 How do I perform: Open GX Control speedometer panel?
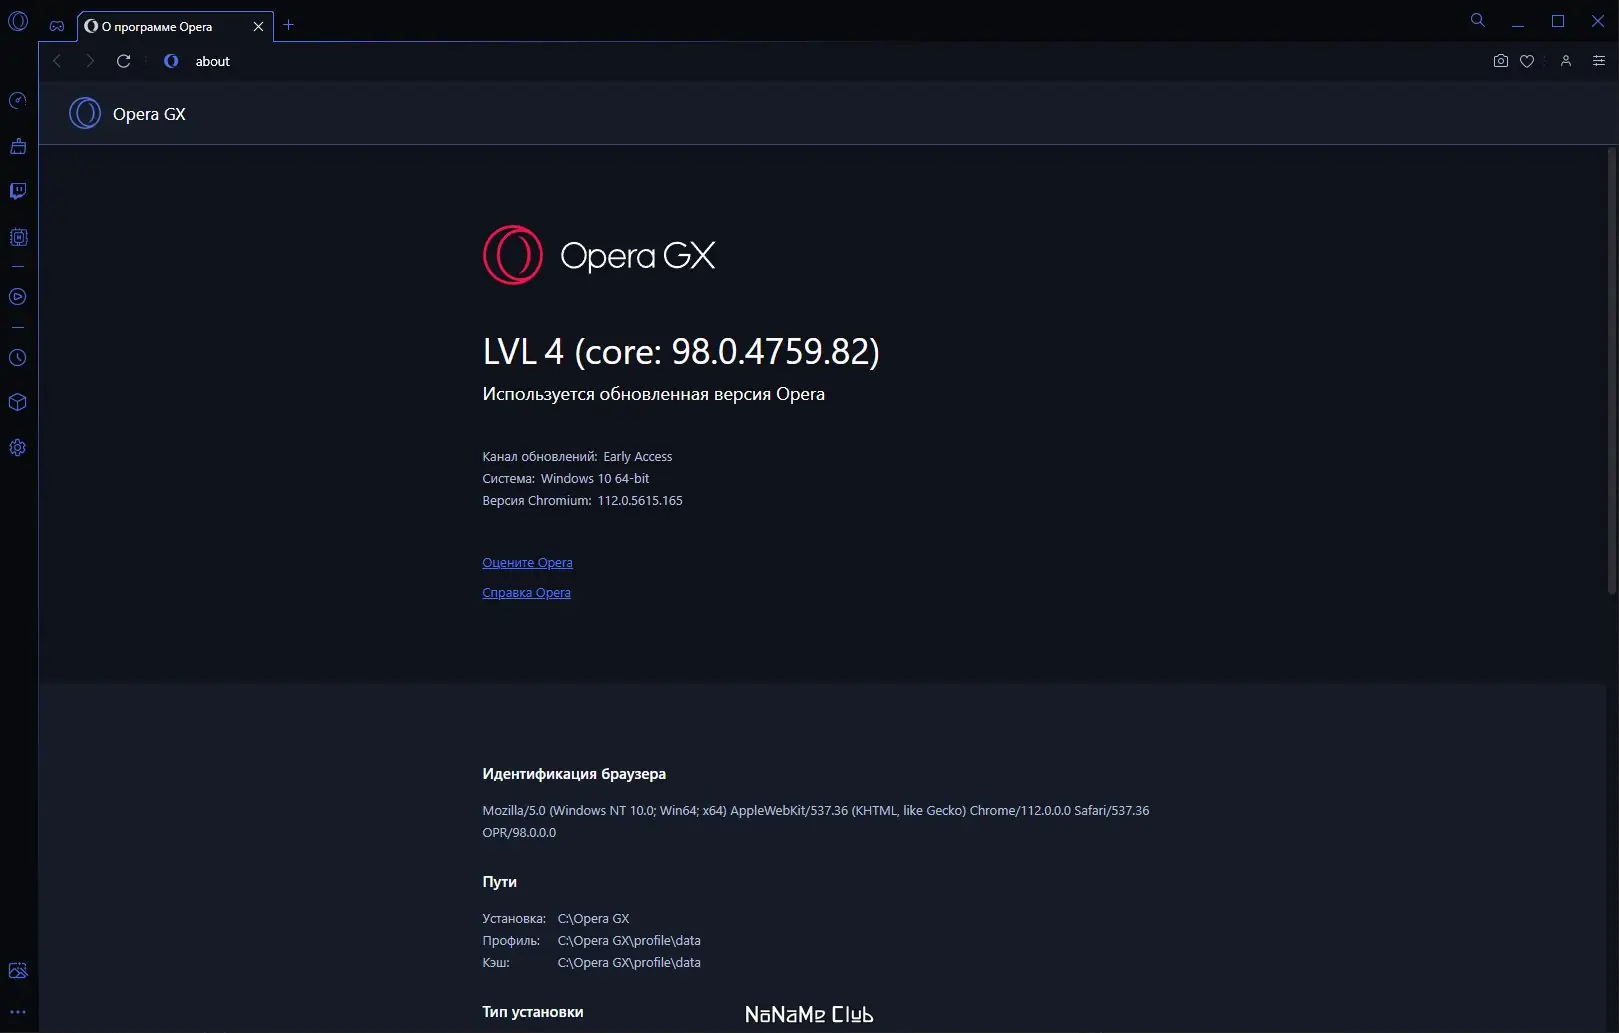[18, 100]
